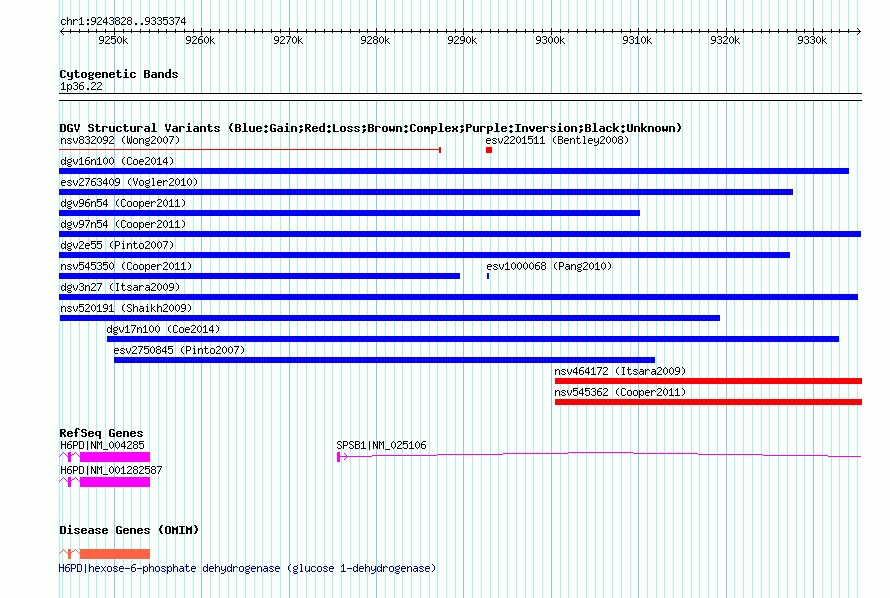
Task: Click the esv2763409 (Vogler2010) variant label
Action: 129,182
